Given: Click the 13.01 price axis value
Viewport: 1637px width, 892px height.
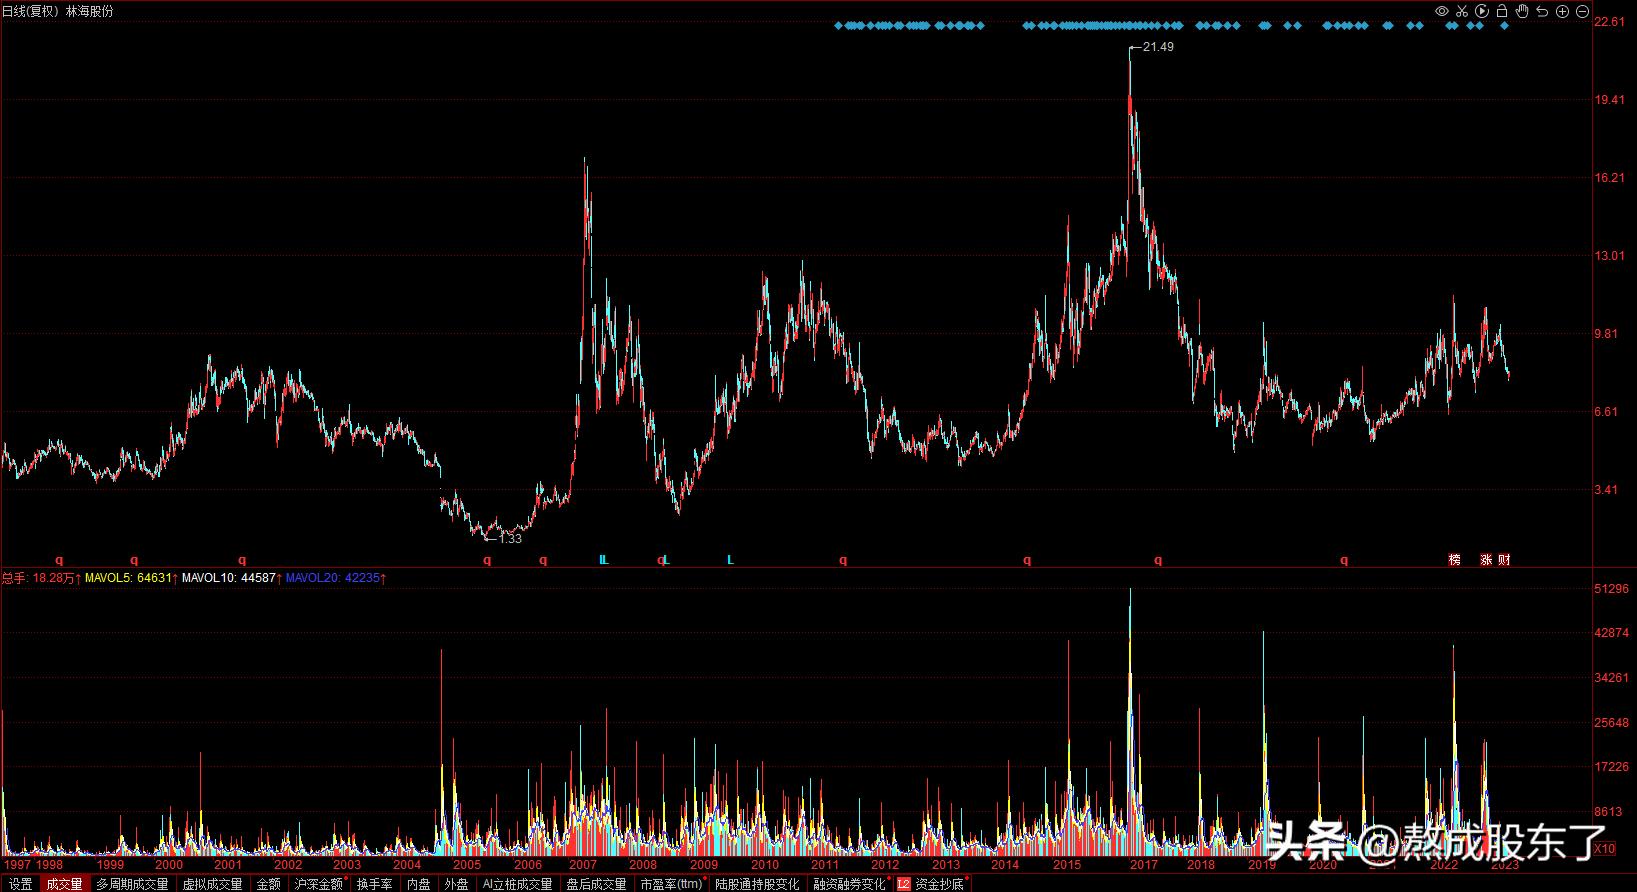Looking at the screenshot, I should coord(1608,256).
